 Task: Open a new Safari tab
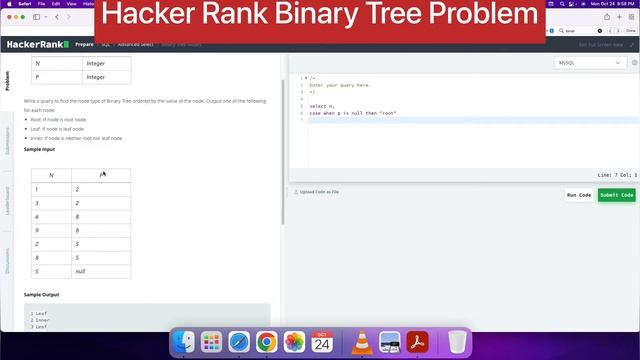(x=619, y=17)
